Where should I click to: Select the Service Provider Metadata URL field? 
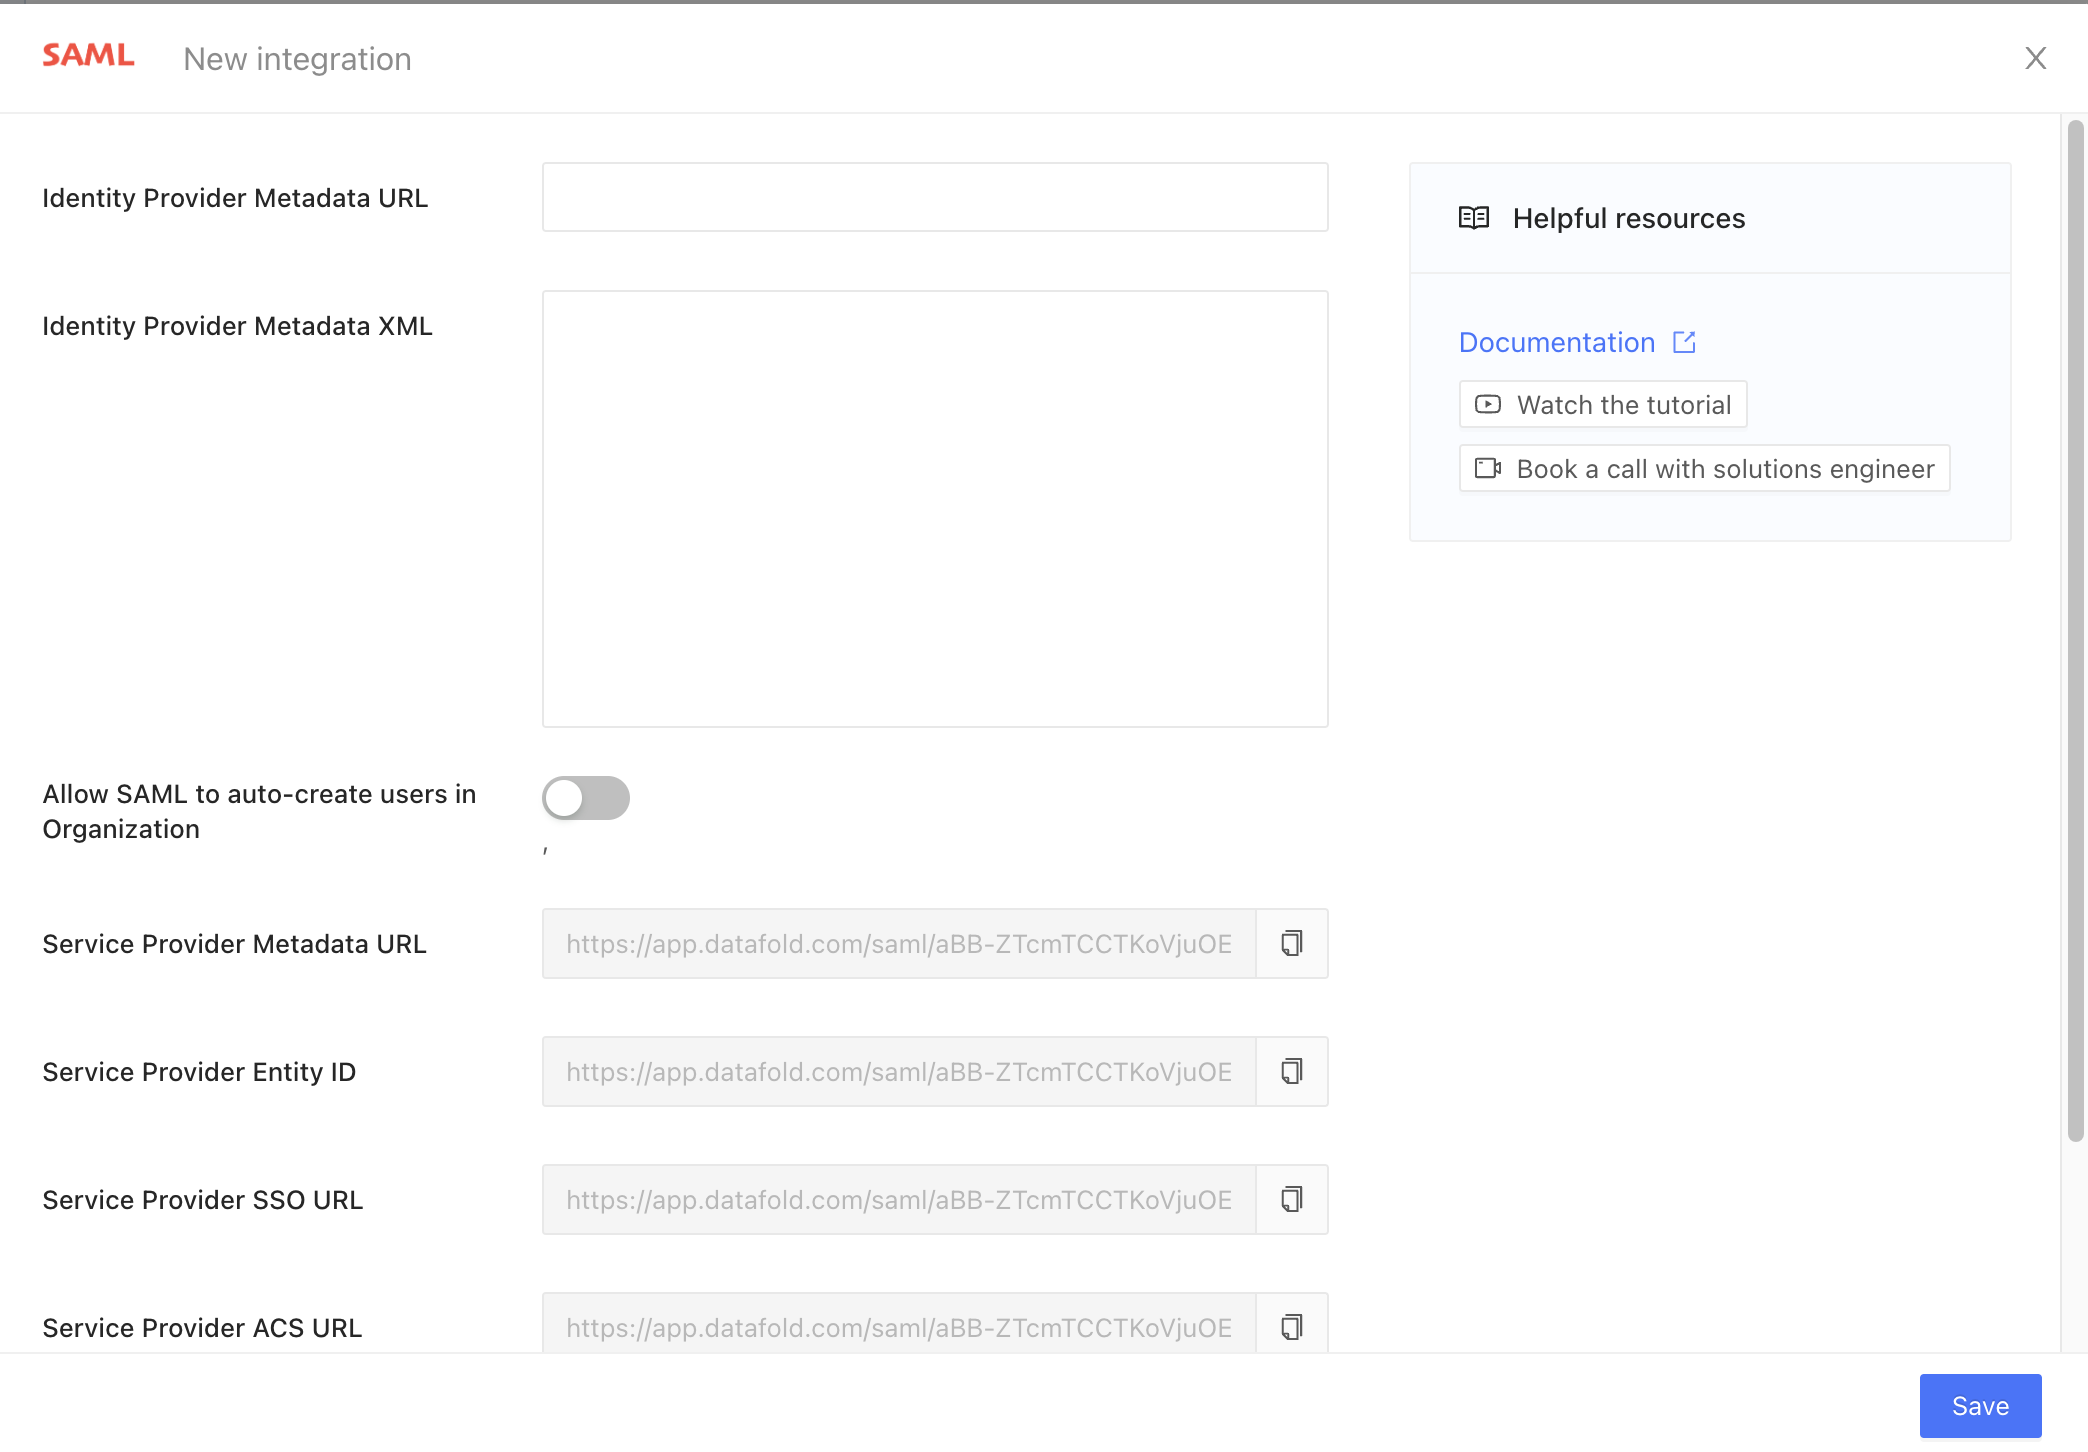pos(899,943)
